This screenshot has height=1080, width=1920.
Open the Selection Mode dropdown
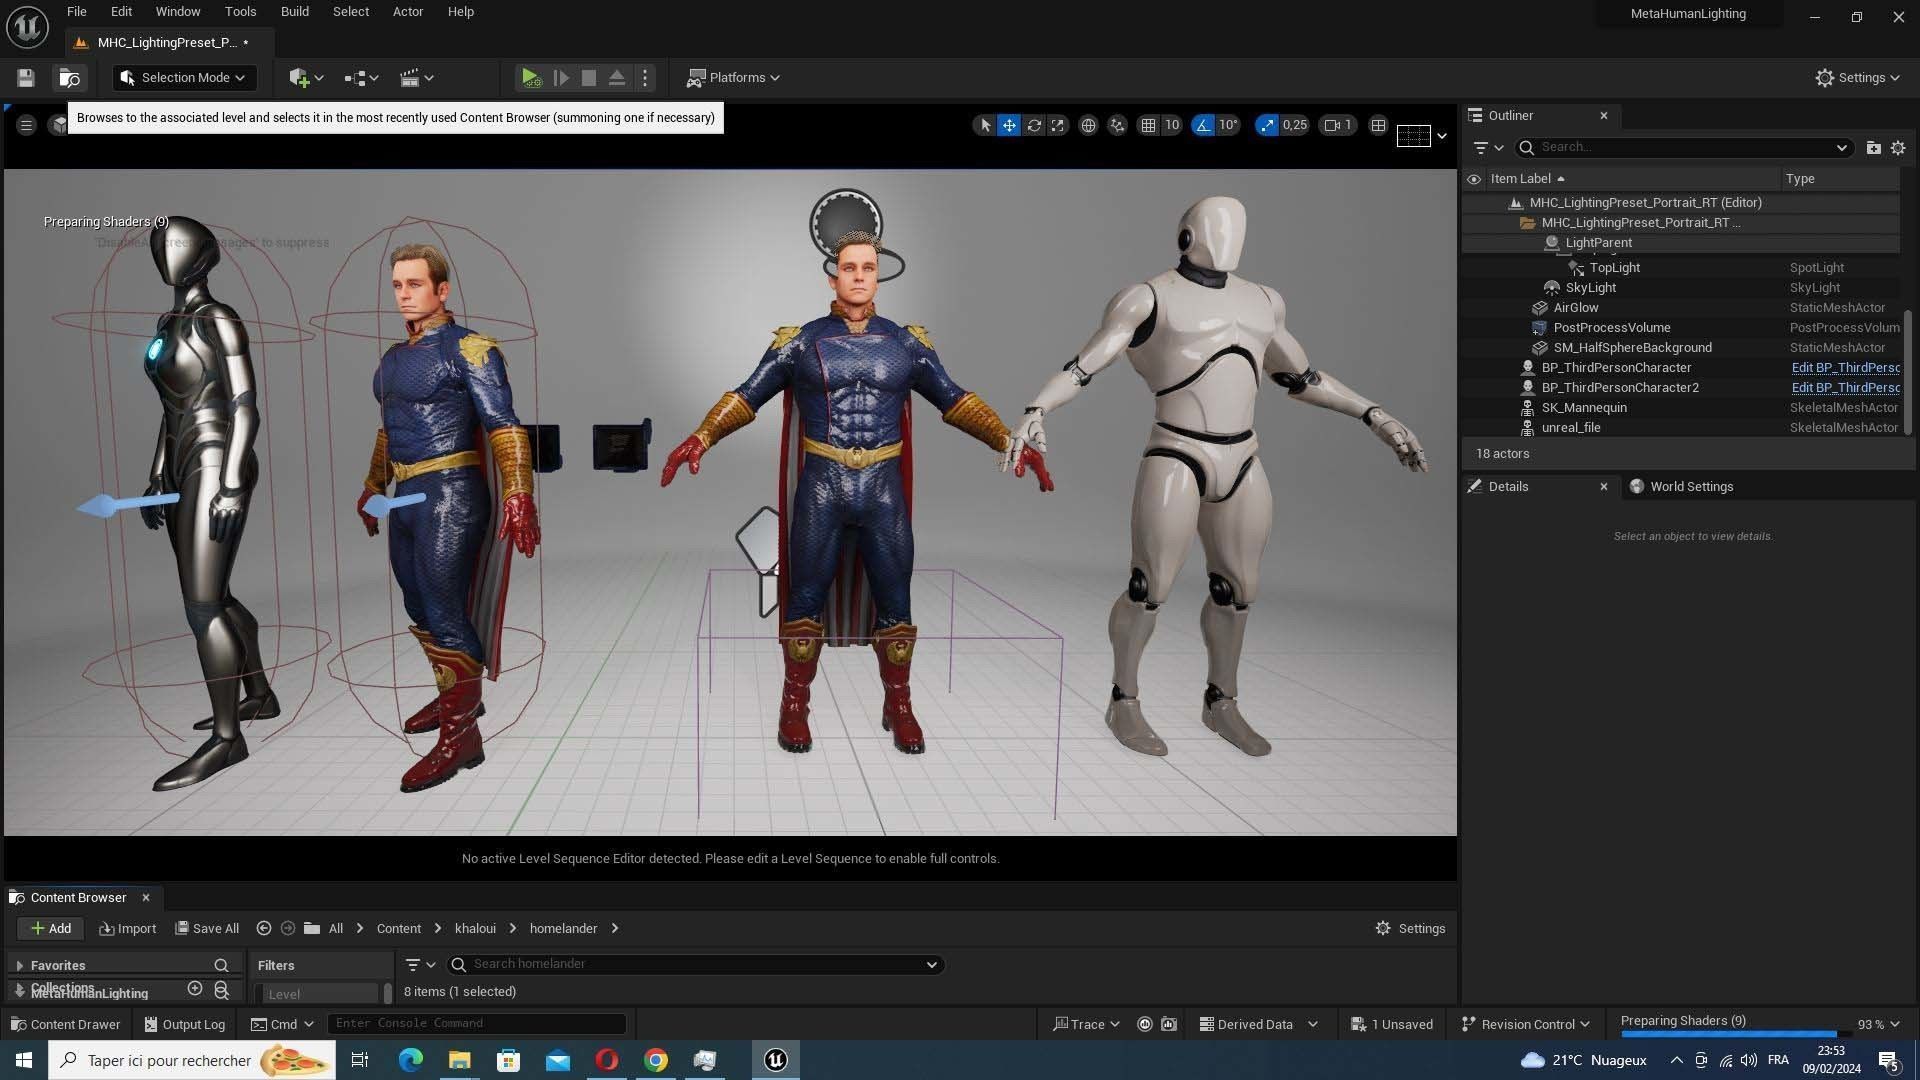tap(184, 78)
